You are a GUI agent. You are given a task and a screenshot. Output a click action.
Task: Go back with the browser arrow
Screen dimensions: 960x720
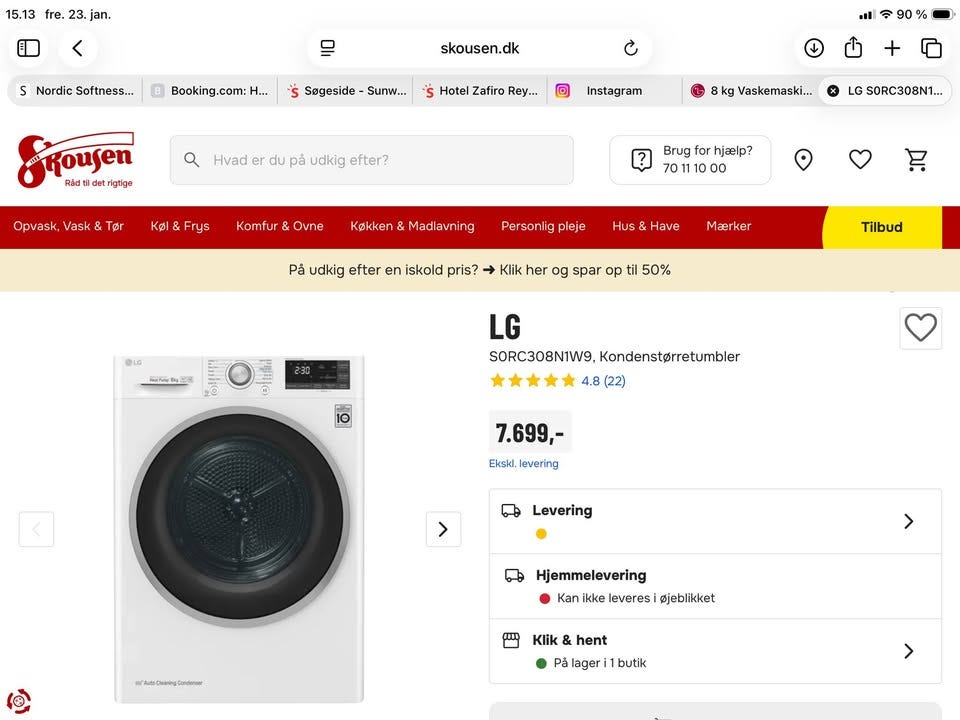click(78, 48)
